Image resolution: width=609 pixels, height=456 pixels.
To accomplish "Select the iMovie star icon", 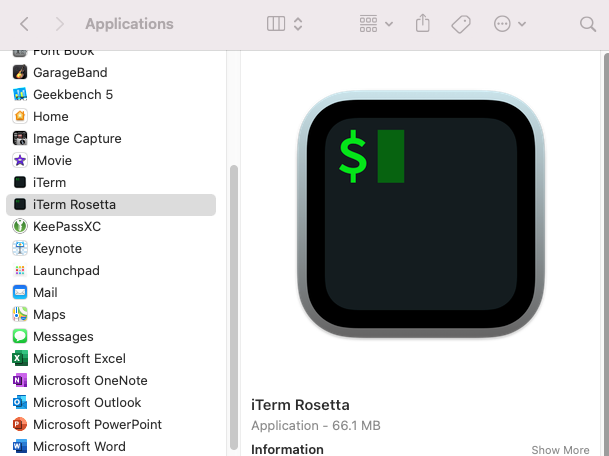I will tap(20, 160).
